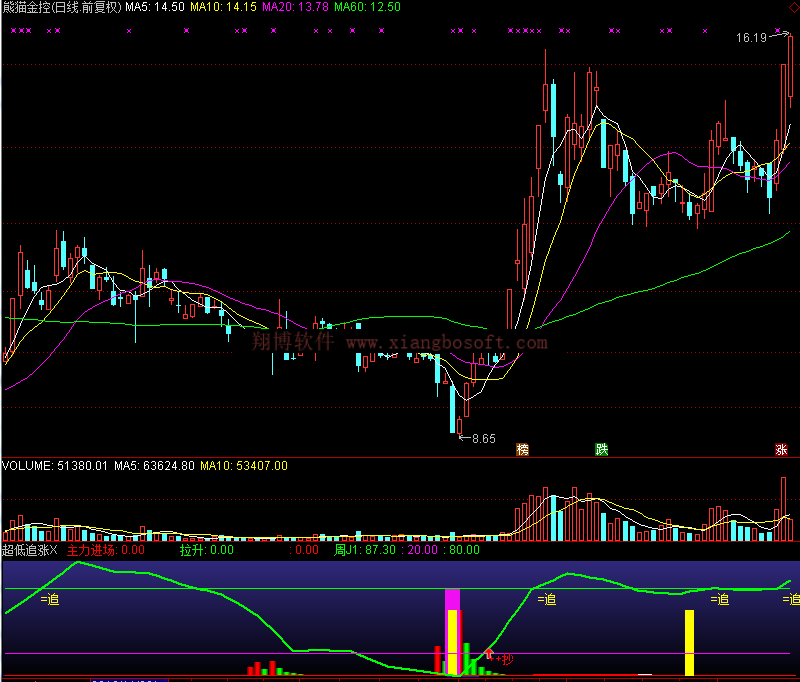Click the 主力进场: 0.00 value
Viewport: 800px width, 682px height.
click(x=106, y=550)
